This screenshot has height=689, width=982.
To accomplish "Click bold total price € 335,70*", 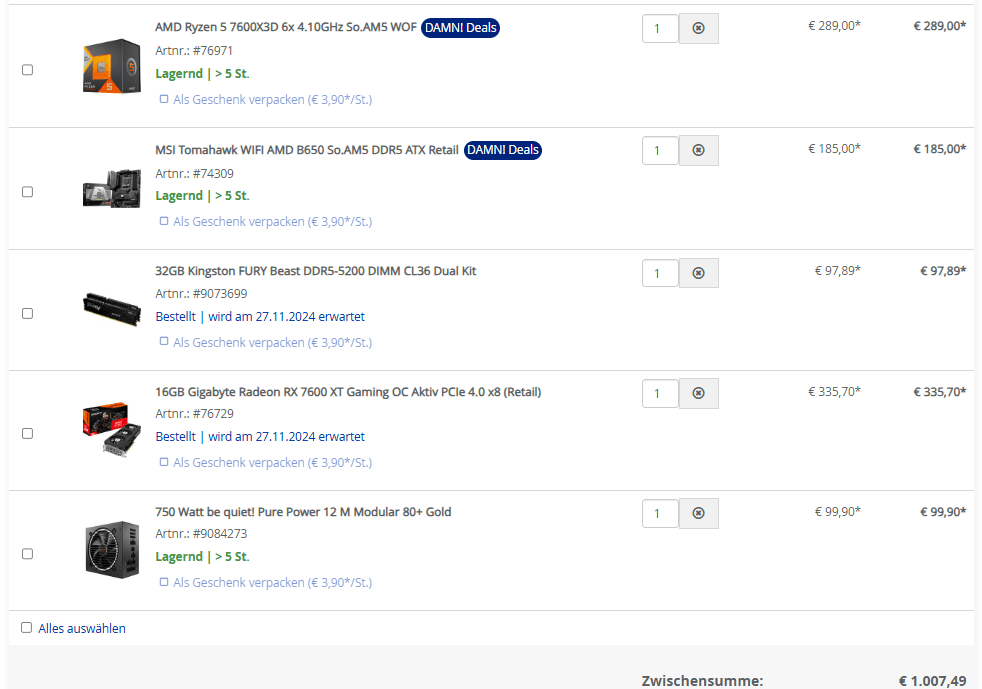I will [939, 391].
